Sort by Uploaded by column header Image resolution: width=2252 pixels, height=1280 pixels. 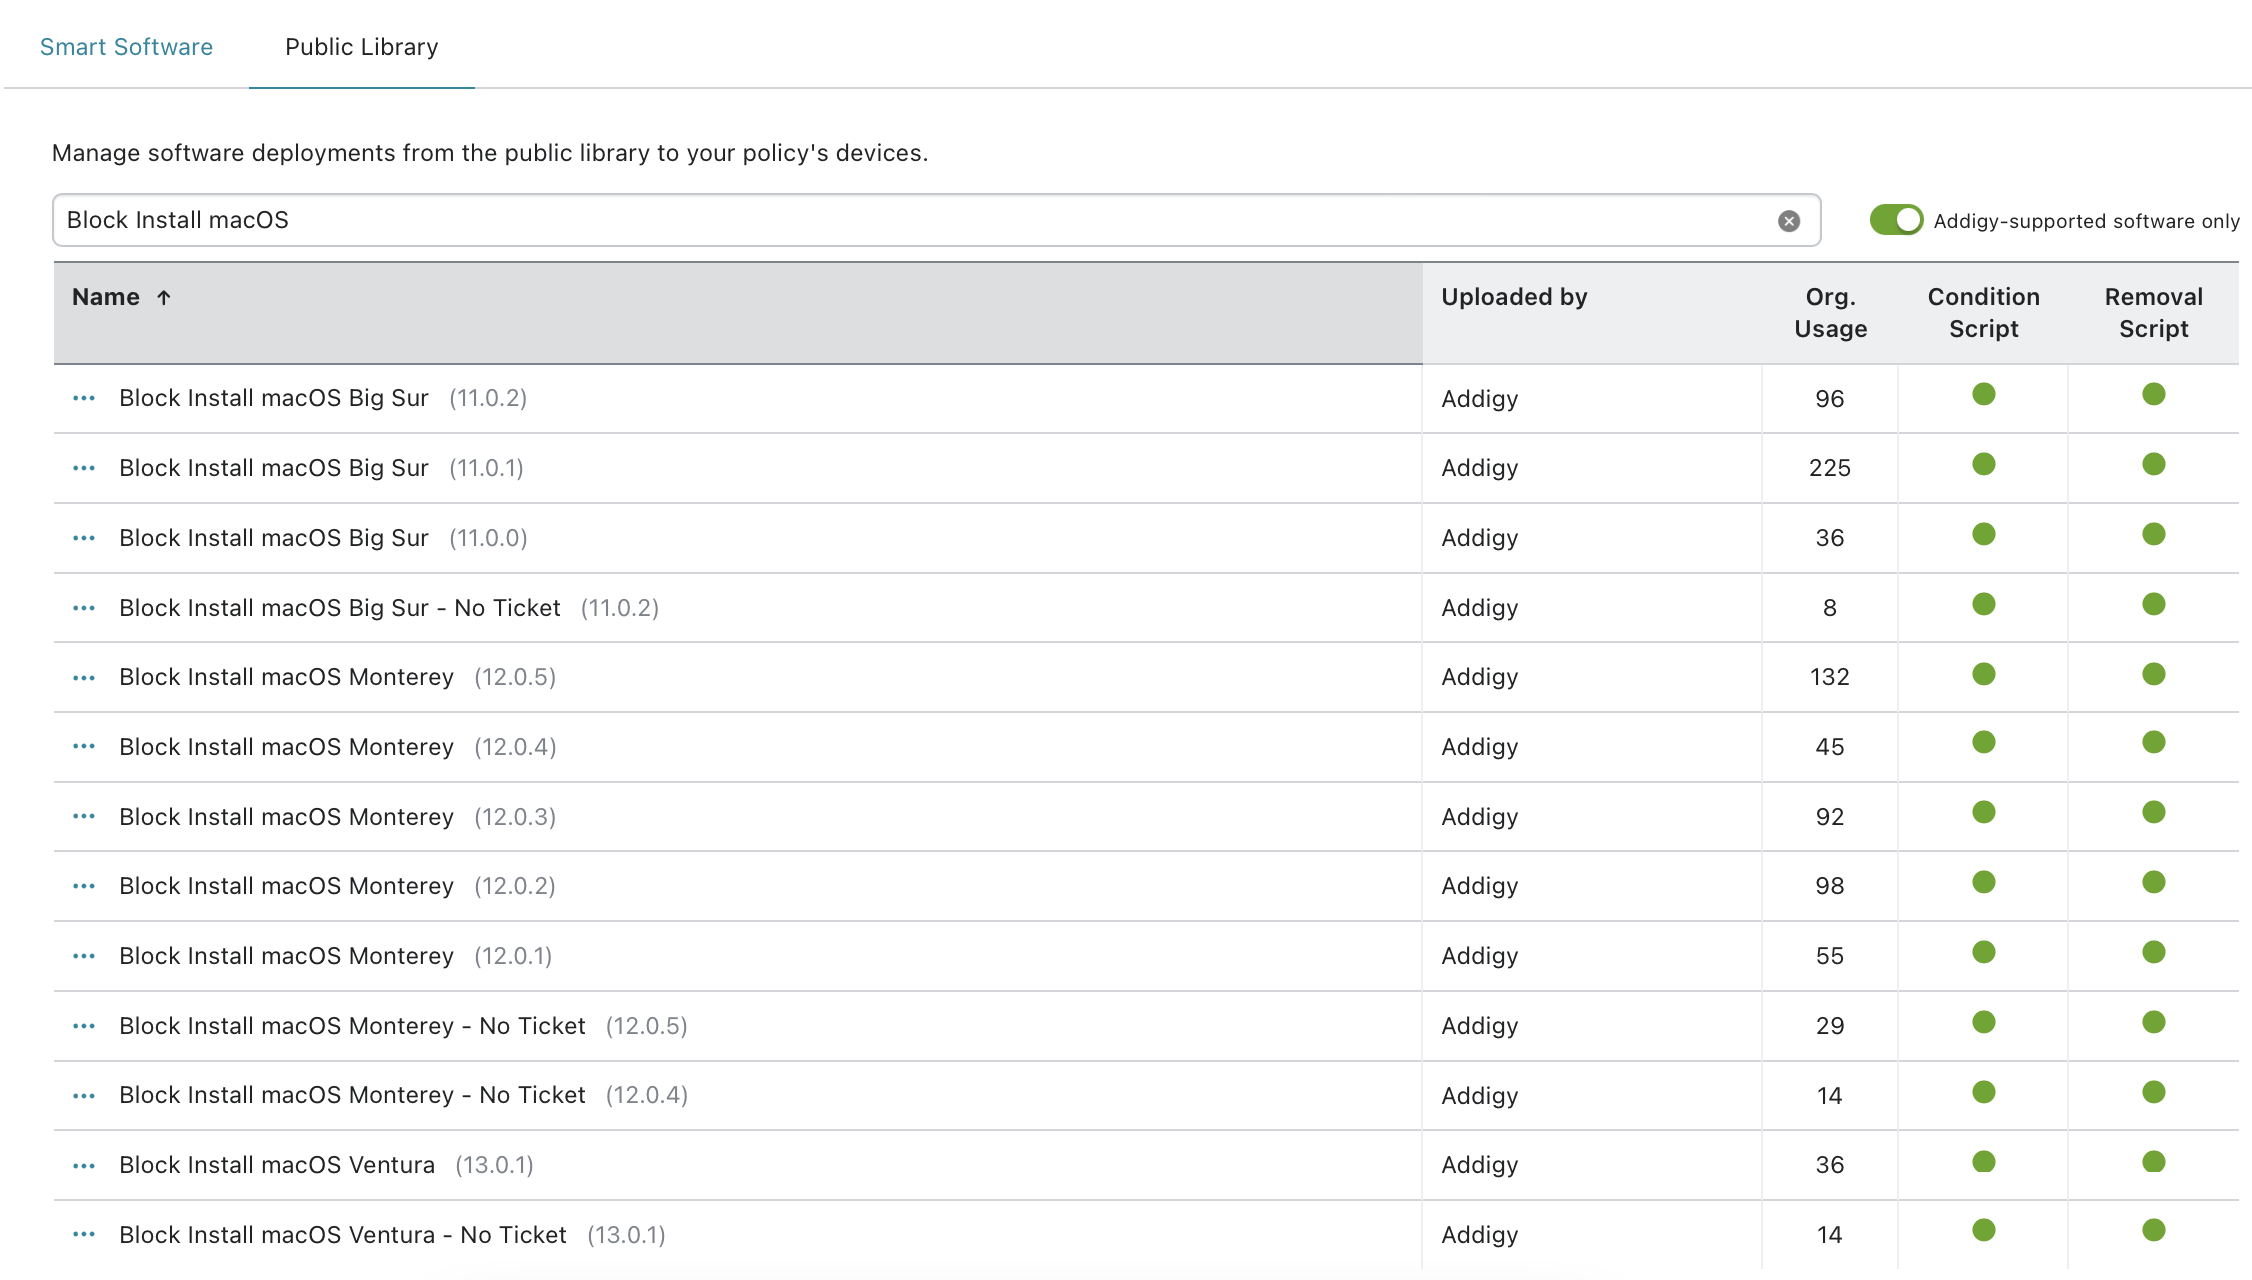point(1514,297)
